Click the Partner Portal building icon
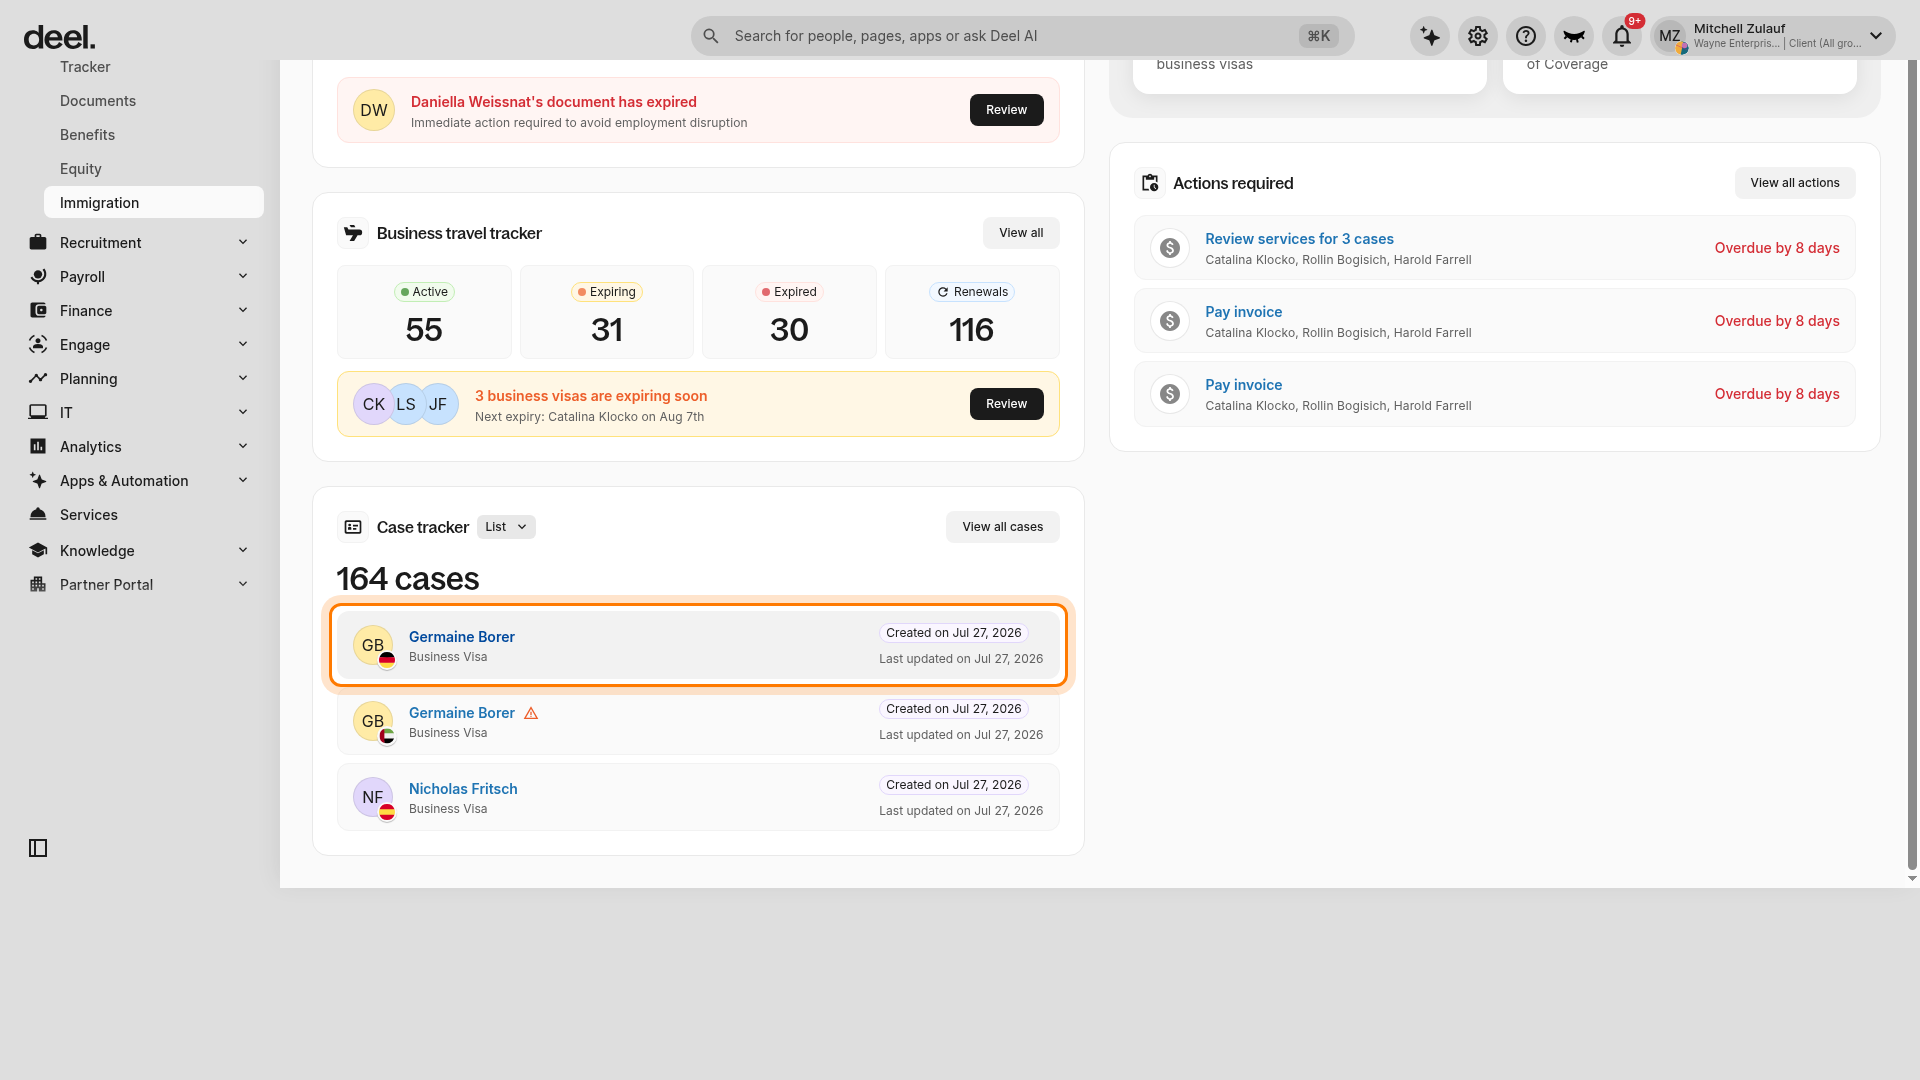The image size is (1920, 1080). 38,584
